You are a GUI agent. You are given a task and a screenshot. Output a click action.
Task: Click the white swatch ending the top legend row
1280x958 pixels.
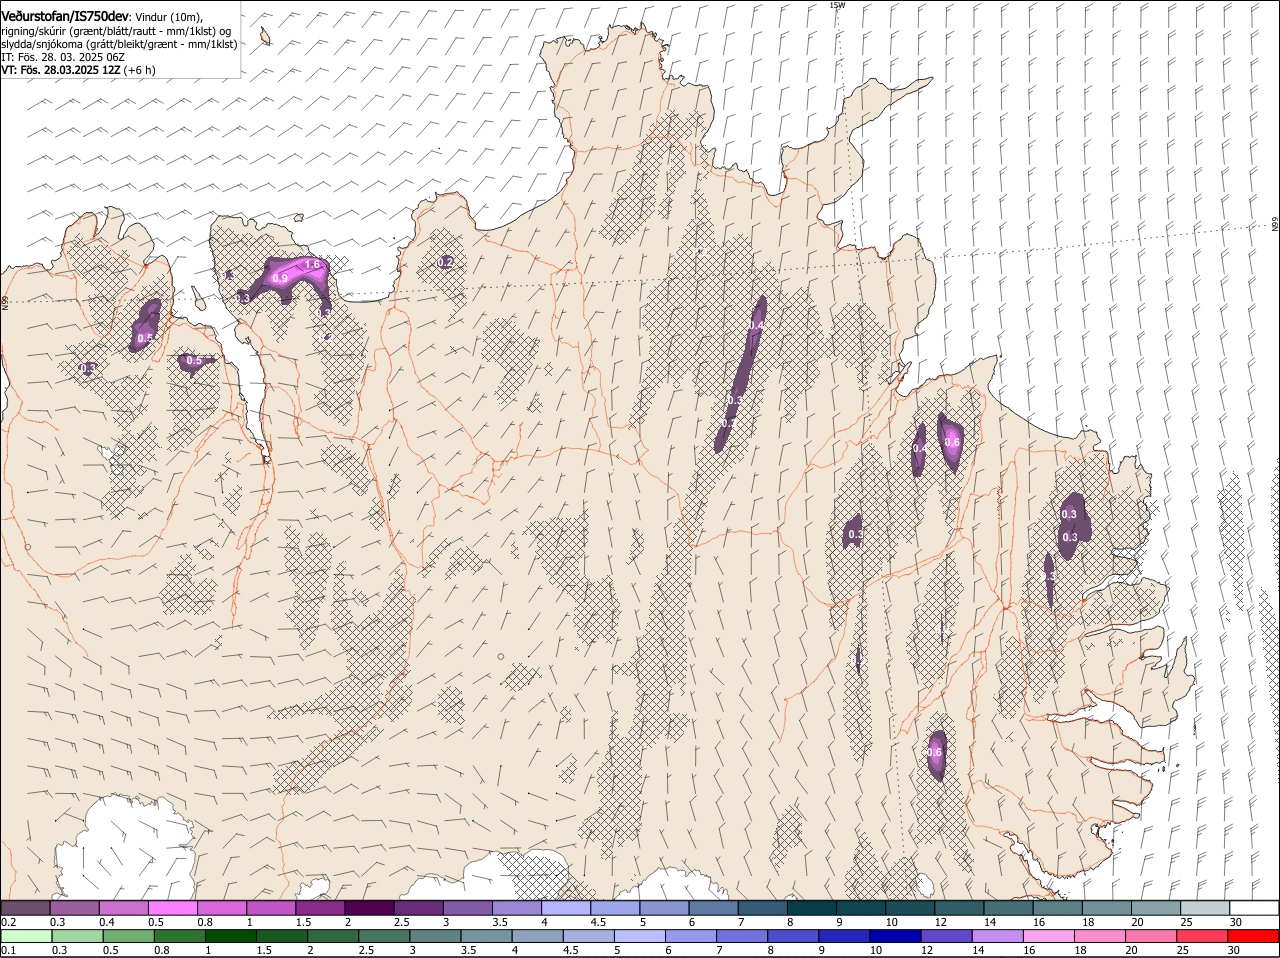point(1254,907)
